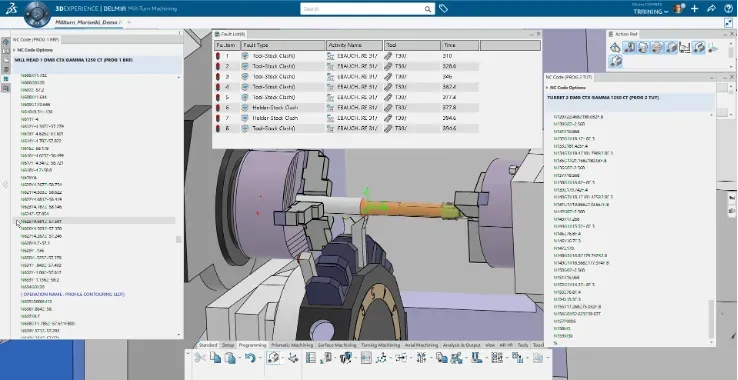Toggle the last highlighted icon in Action Pad's top row
The width and height of the screenshot is (738, 380).
pyautogui.click(x=699, y=48)
